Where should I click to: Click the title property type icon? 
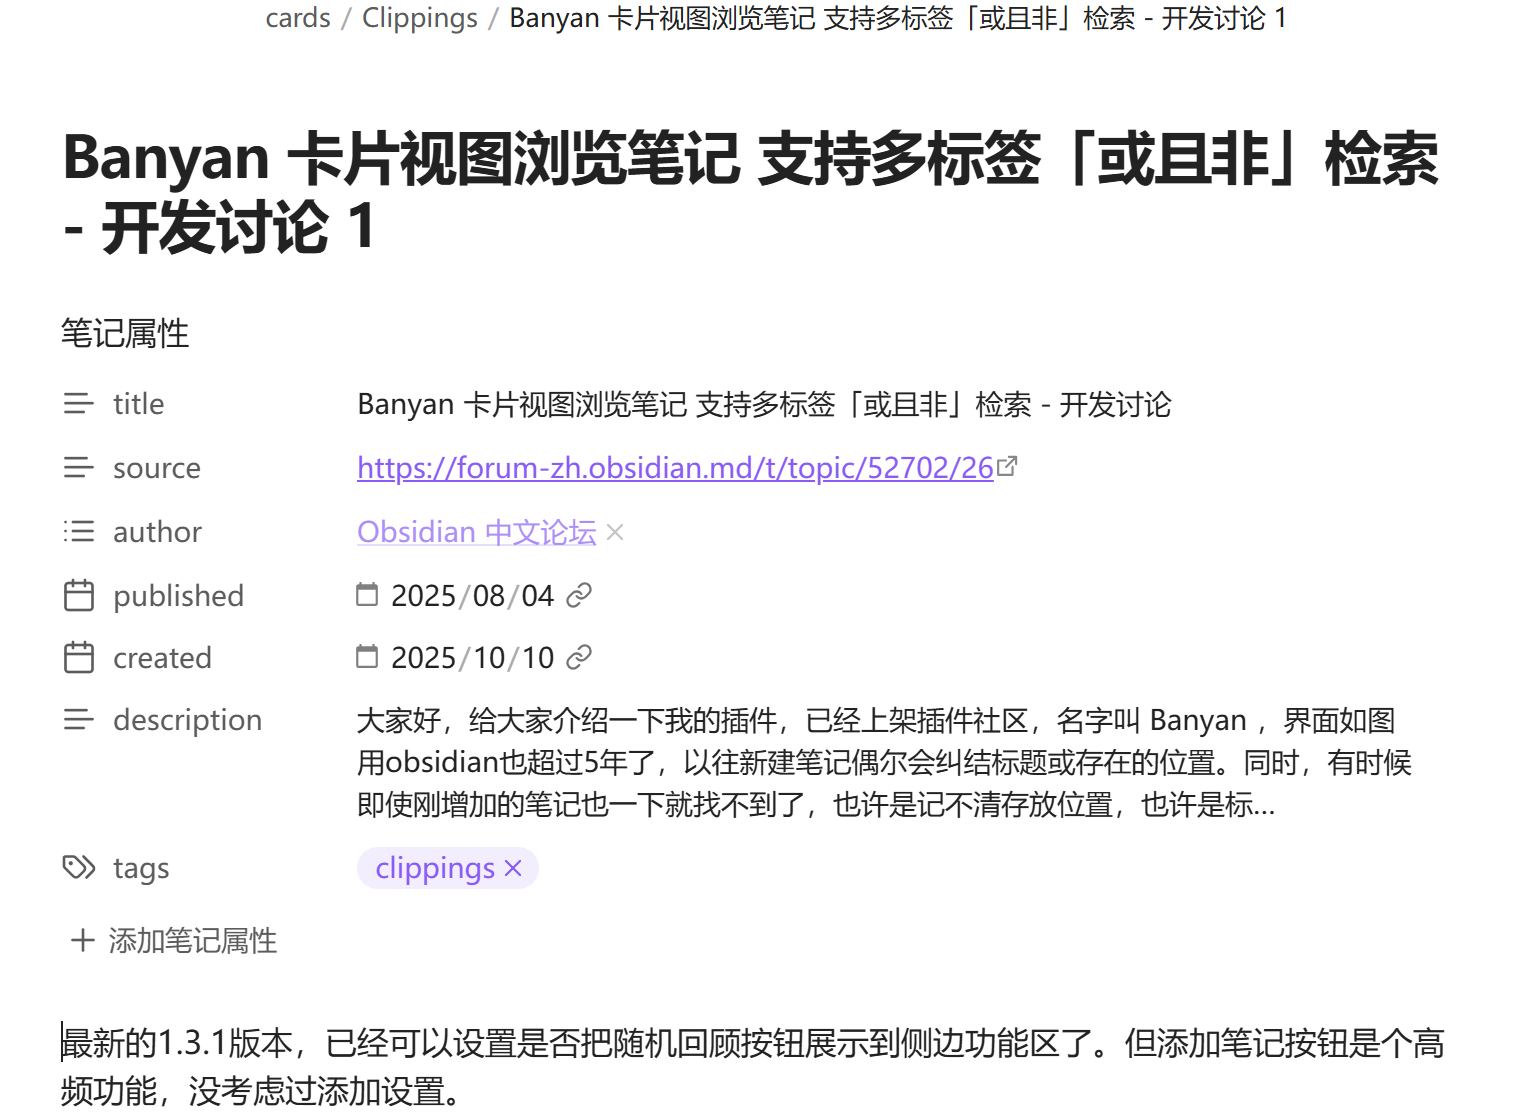(78, 404)
